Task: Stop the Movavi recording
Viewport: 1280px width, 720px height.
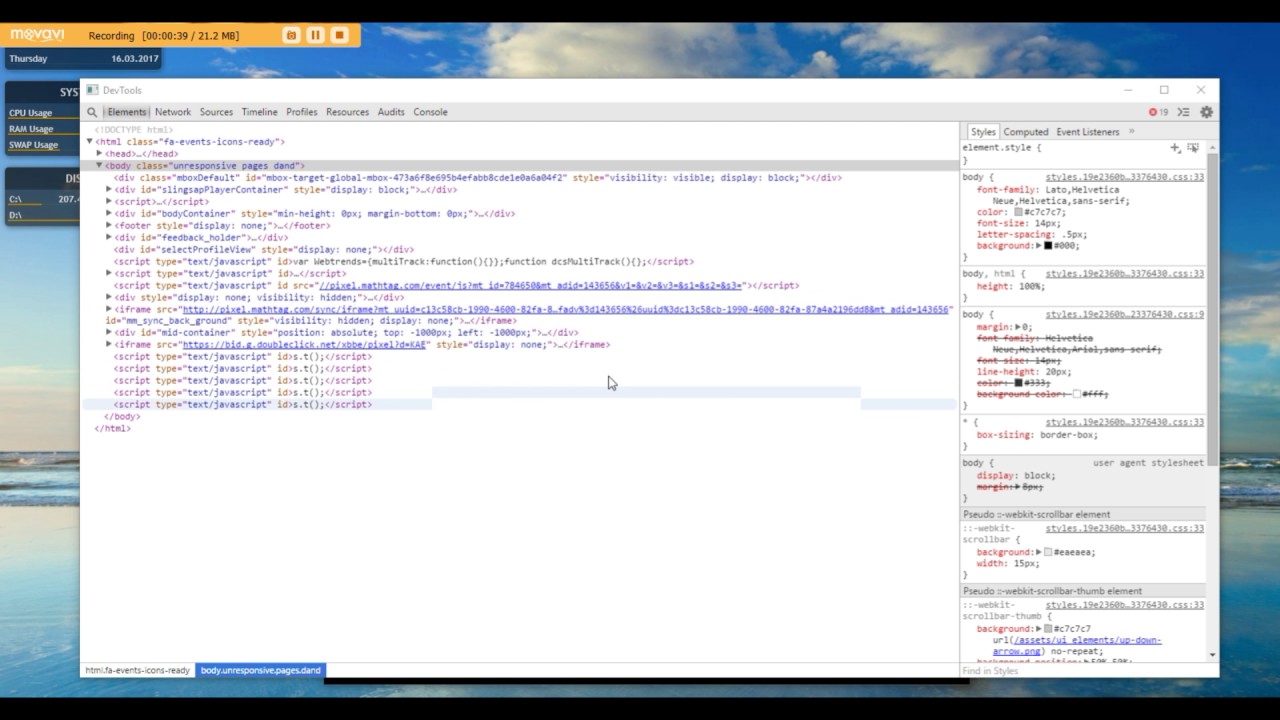Action: (339, 35)
